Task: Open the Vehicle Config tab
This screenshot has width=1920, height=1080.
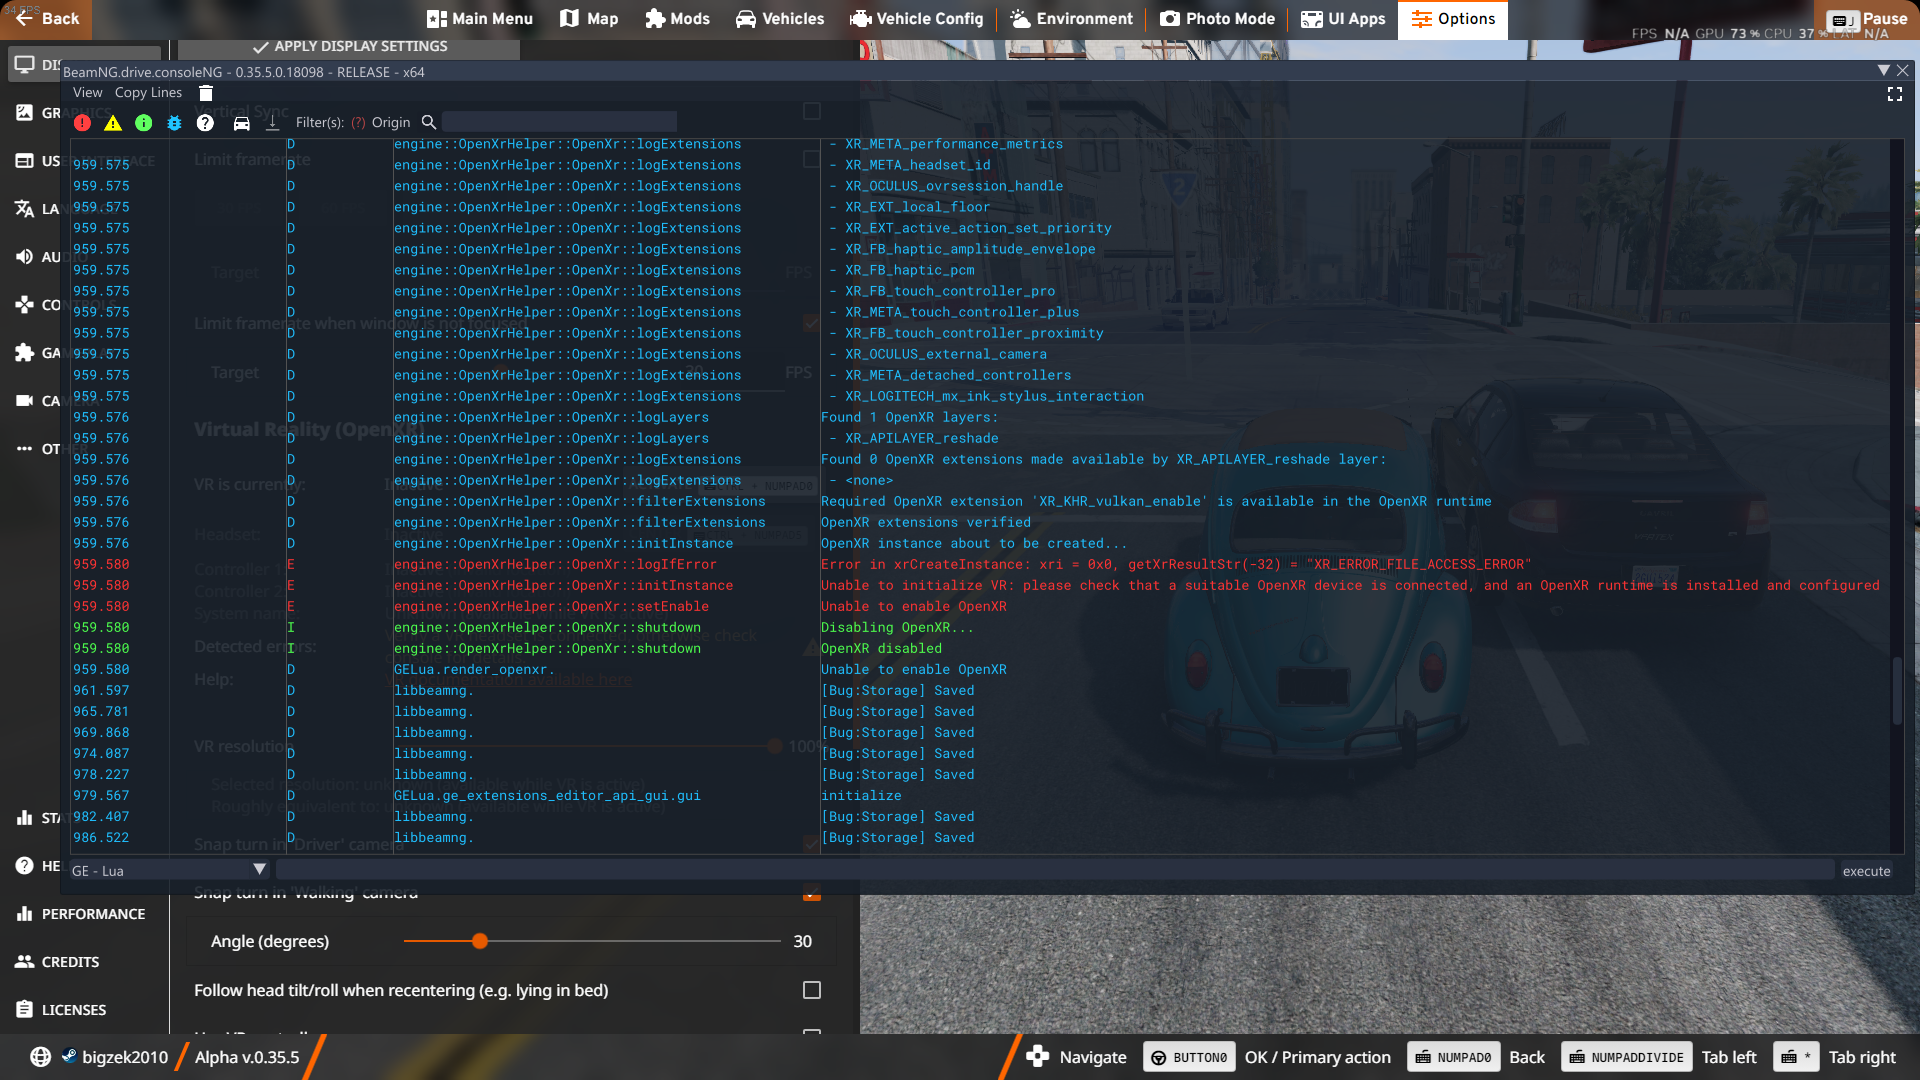Action: [x=917, y=19]
